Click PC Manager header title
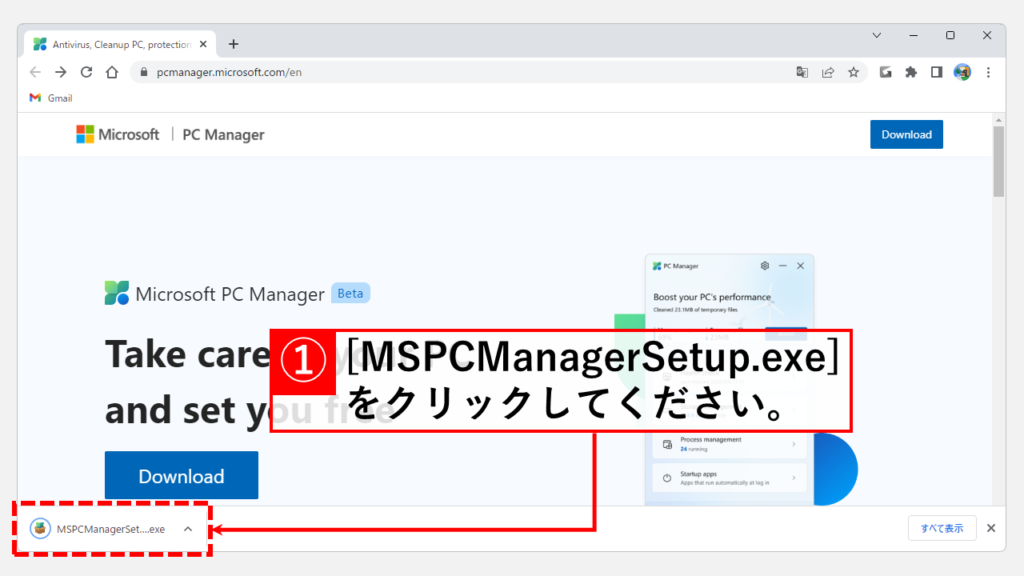 223,135
